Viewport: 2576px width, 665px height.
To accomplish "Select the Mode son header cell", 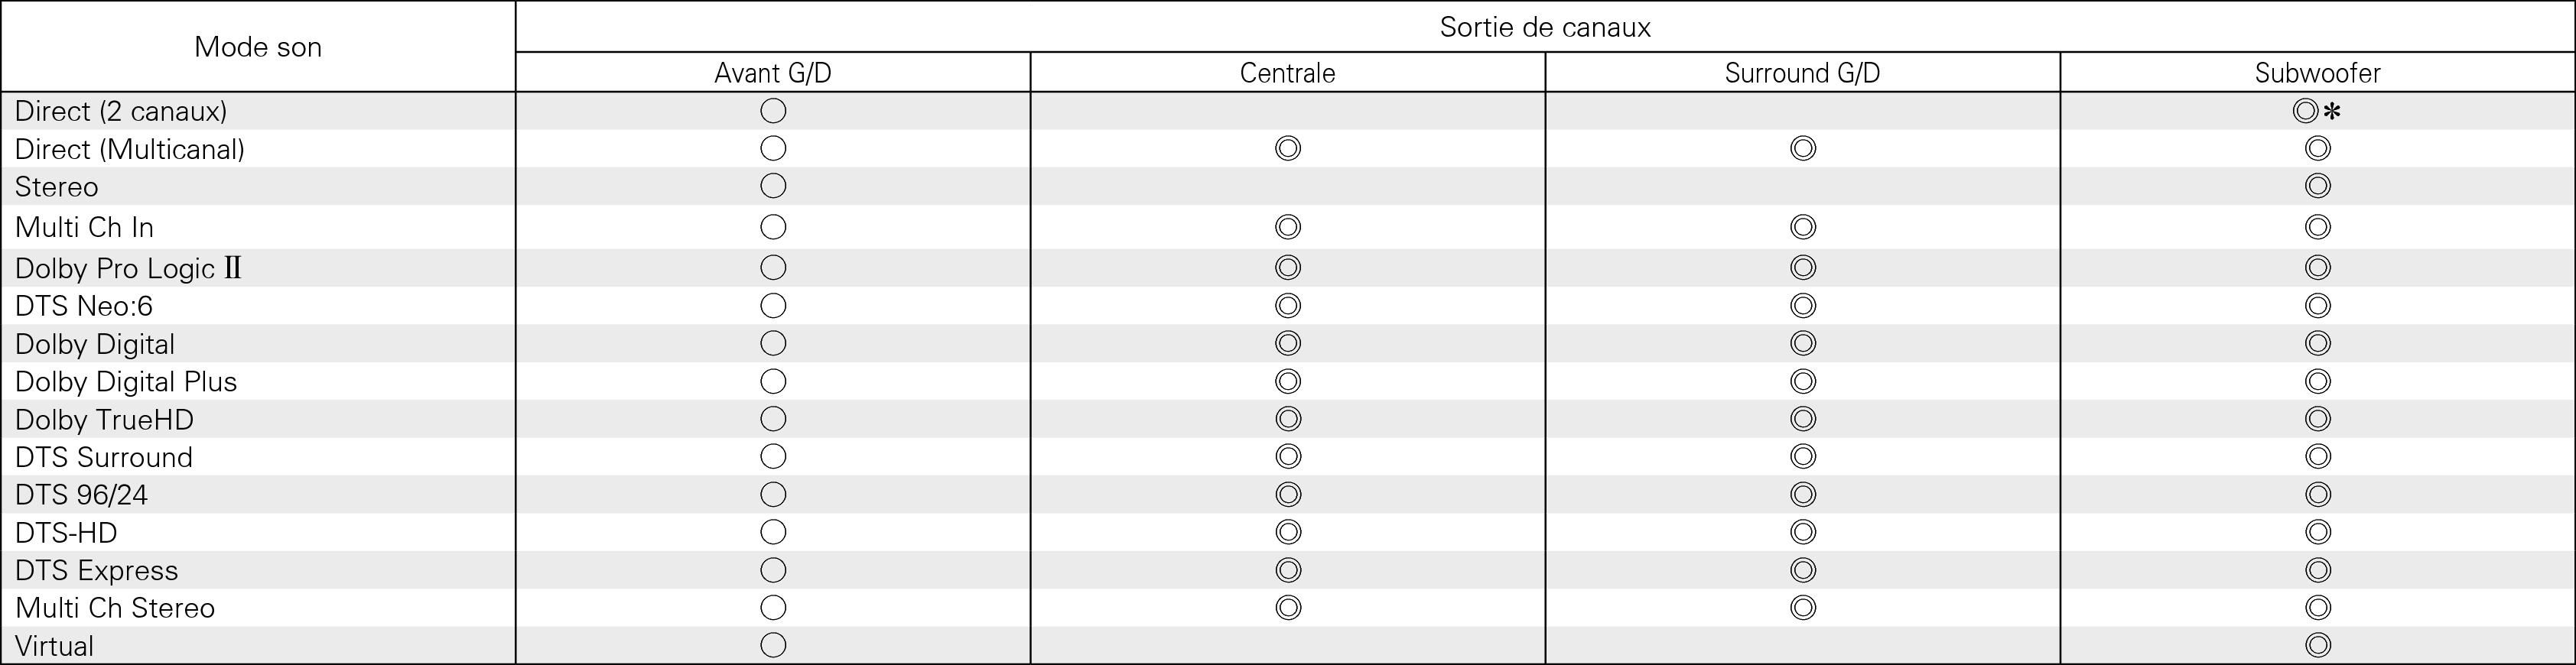I will [x=258, y=47].
